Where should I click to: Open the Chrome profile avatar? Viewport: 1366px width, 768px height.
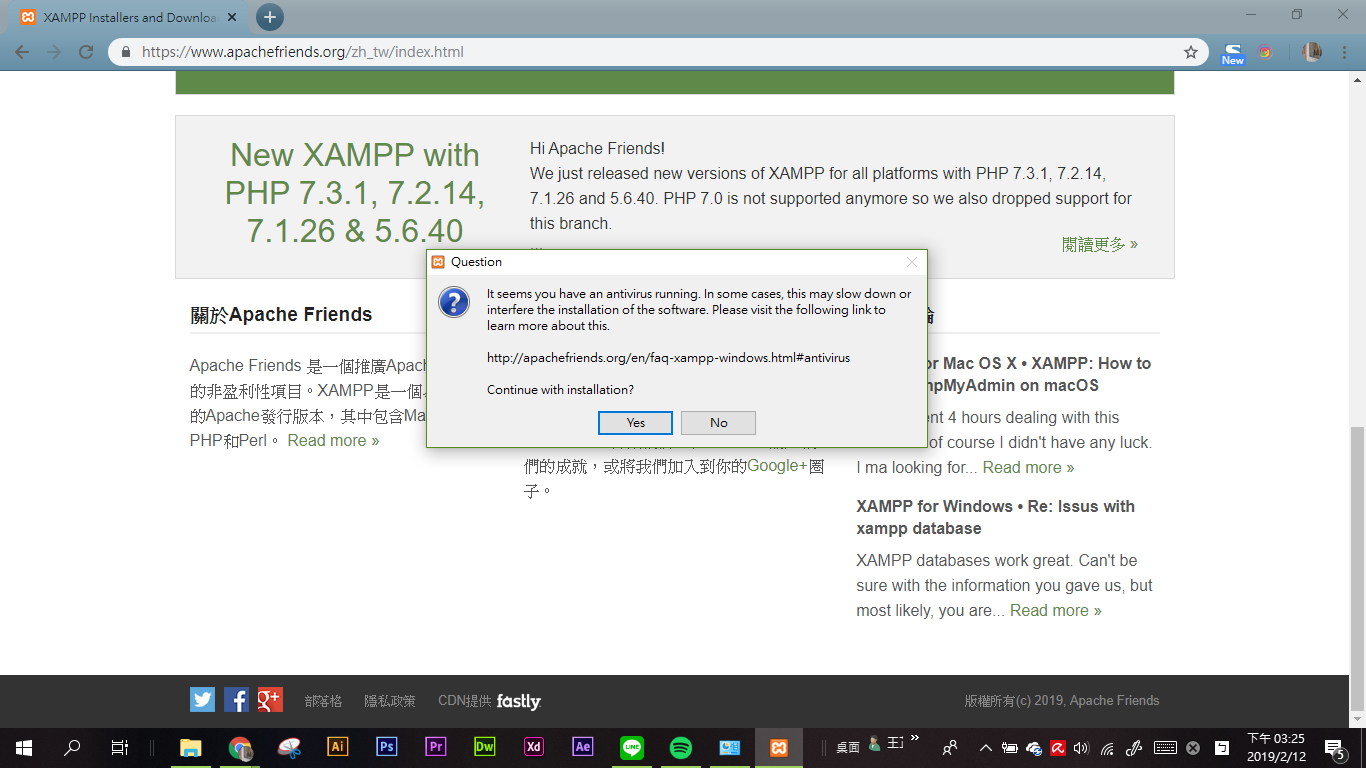coord(1312,52)
